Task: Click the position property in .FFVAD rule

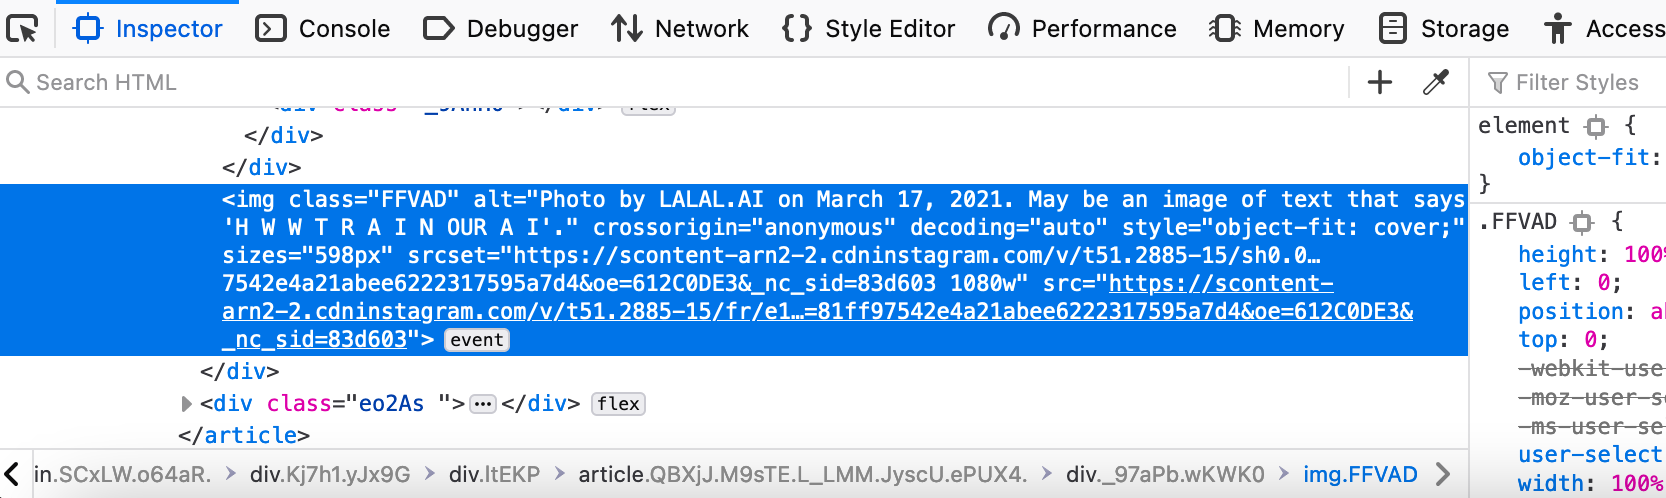Action: (x=1570, y=312)
